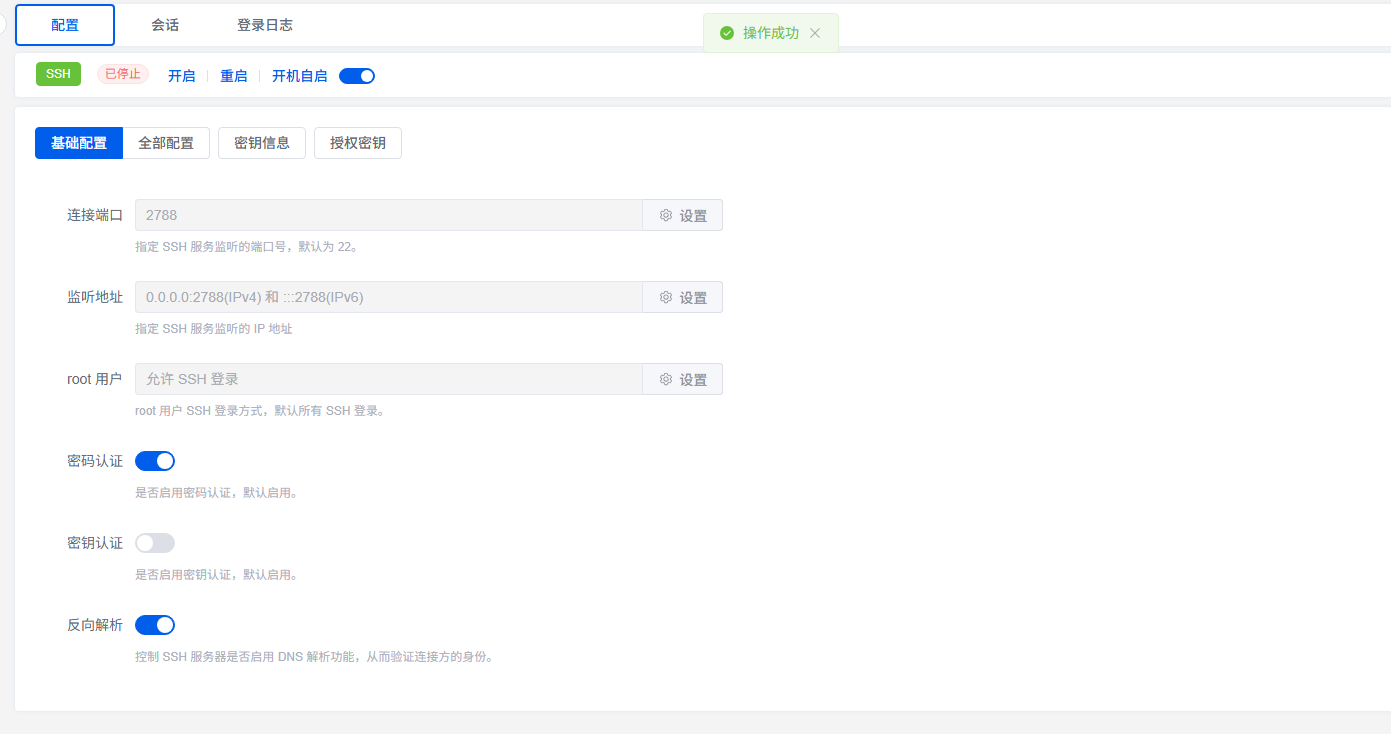
Task: Click gear icon beside 连接端口 field
Action: pos(666,215)
